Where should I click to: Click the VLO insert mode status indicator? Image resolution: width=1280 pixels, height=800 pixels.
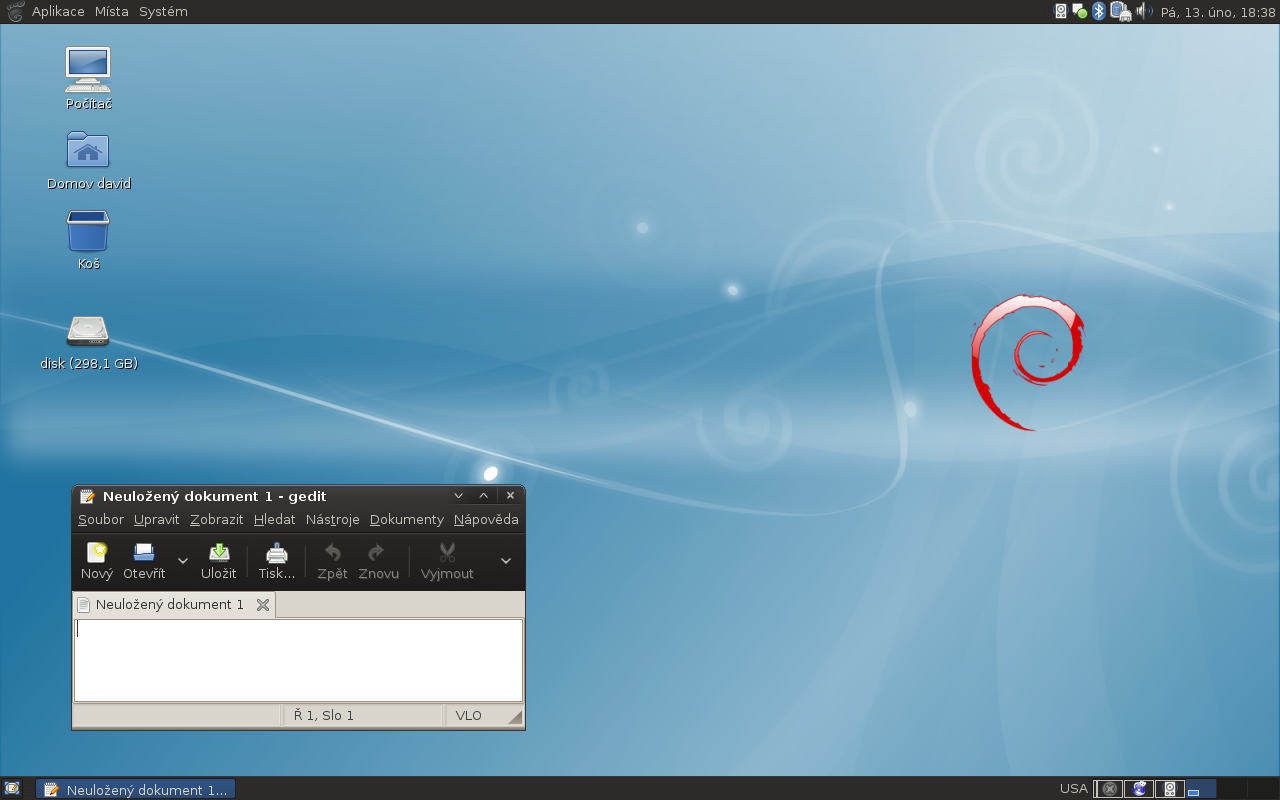[468, 715]
